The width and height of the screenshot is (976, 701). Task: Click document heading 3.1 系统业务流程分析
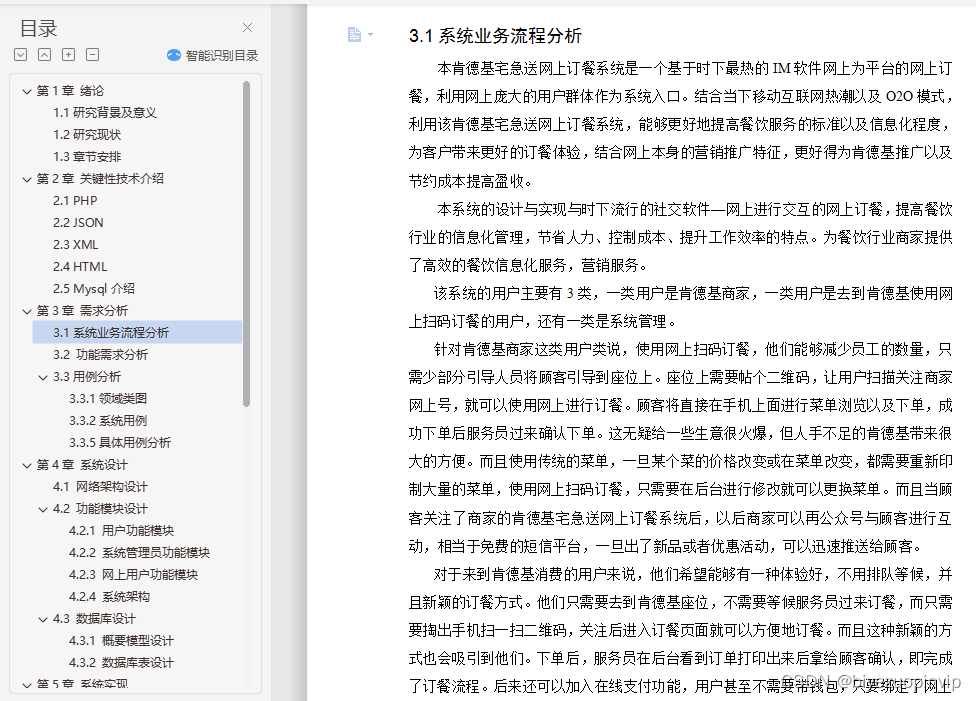click(x=495, y=36)
